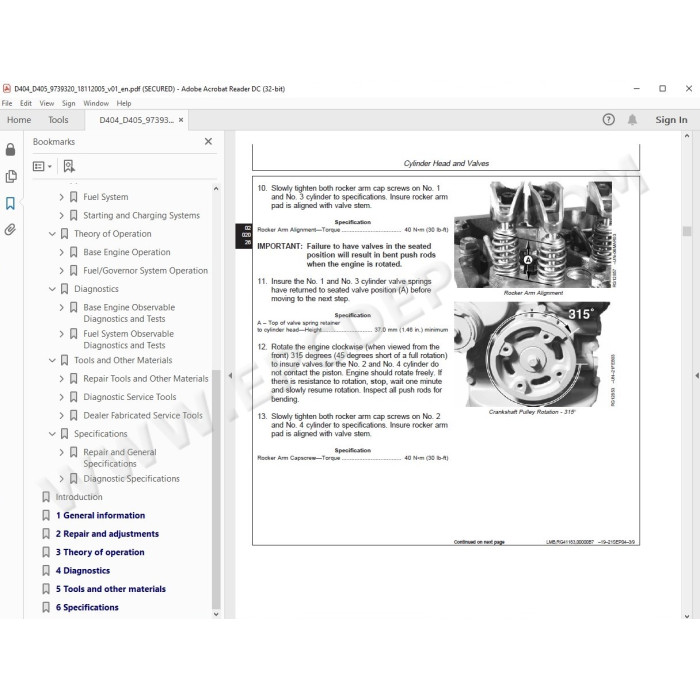Open the Sign menu
Screen dimensions: 700x700
(x=68, y=103)
